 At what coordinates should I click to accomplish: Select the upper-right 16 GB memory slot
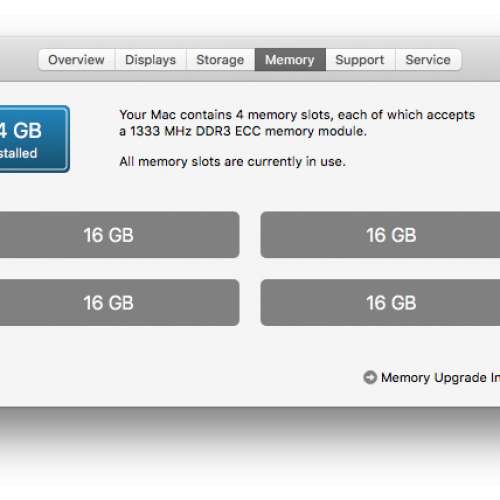coord(380,235)
